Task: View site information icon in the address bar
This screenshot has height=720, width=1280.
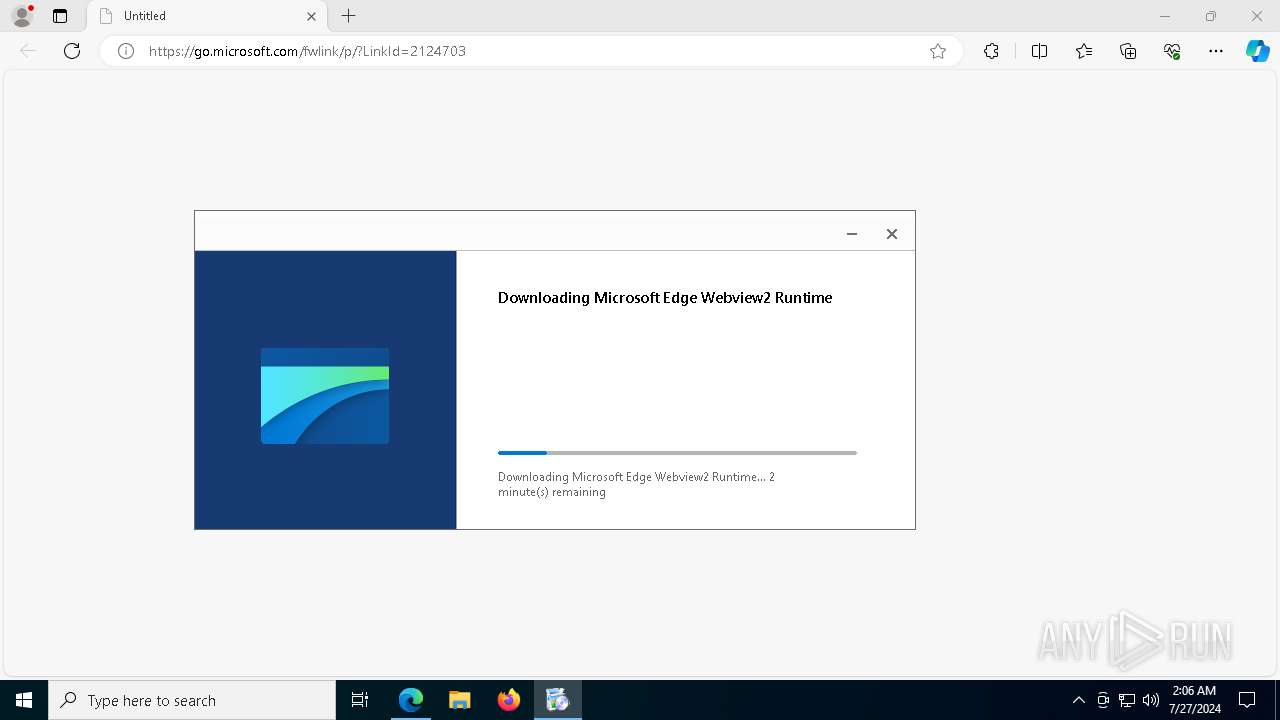Action: tap(126, 51)
